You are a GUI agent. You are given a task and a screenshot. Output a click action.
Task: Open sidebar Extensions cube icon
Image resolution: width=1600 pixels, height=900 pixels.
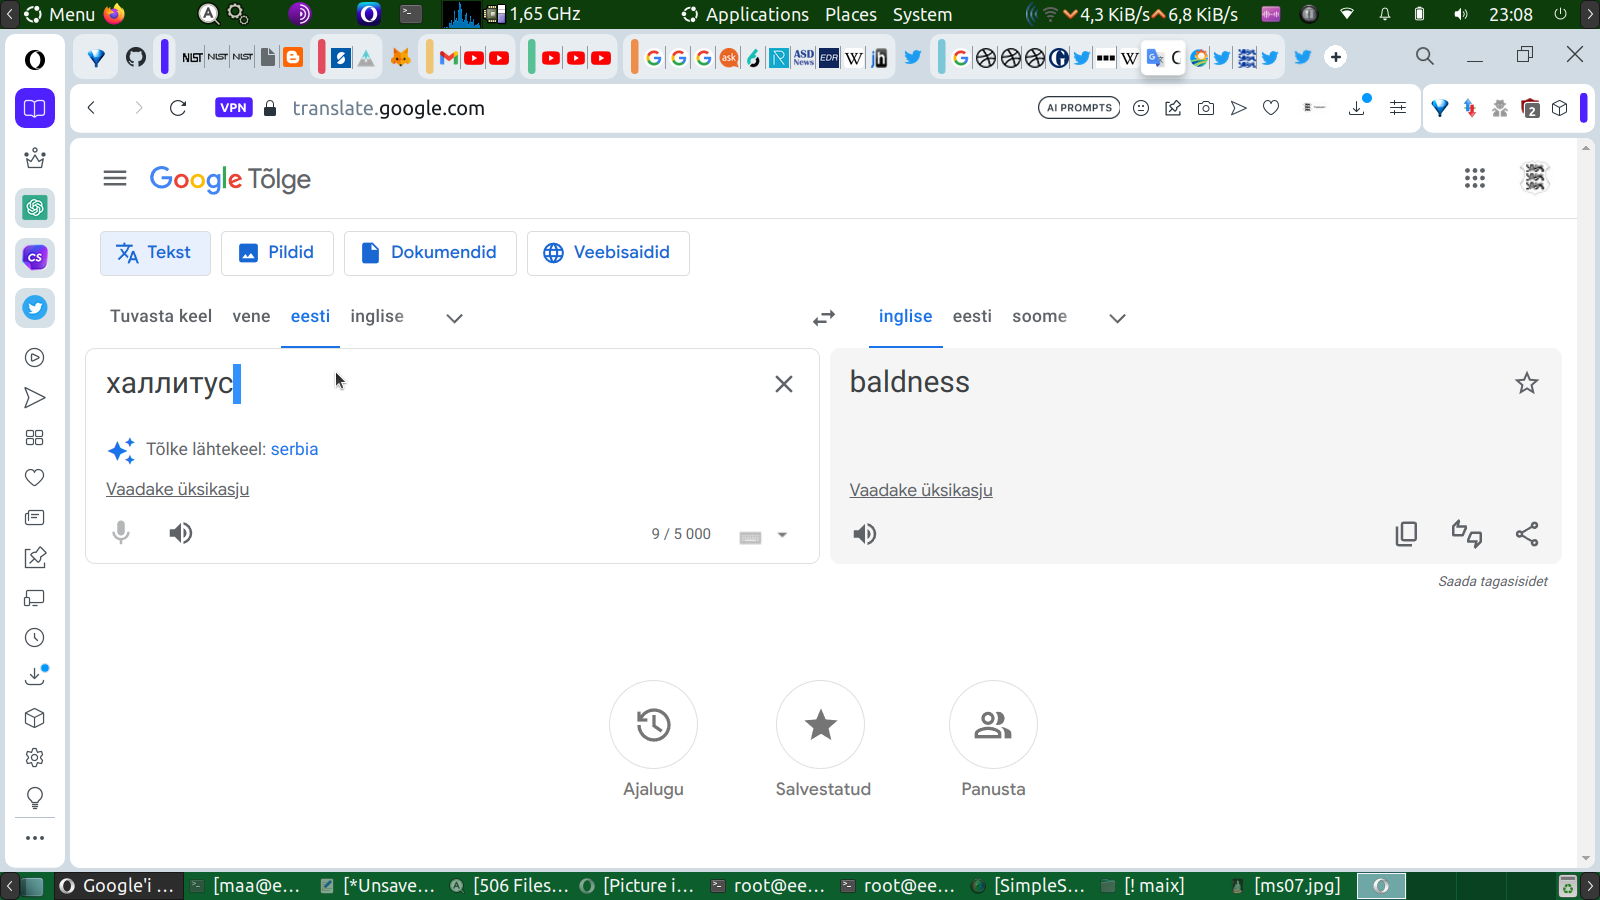[x=35, y=718]
